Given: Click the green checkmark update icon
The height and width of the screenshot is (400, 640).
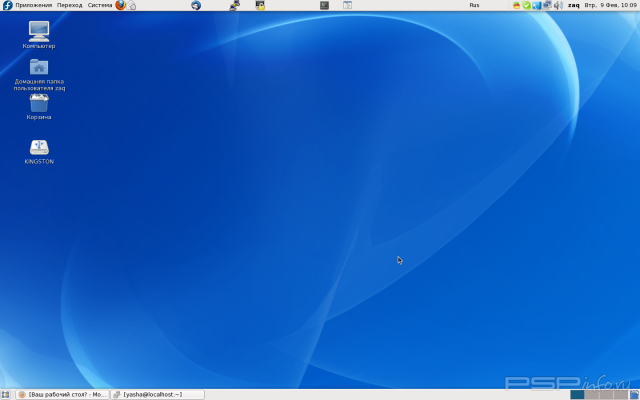Looking at the screenshot, I should [527, 5].
